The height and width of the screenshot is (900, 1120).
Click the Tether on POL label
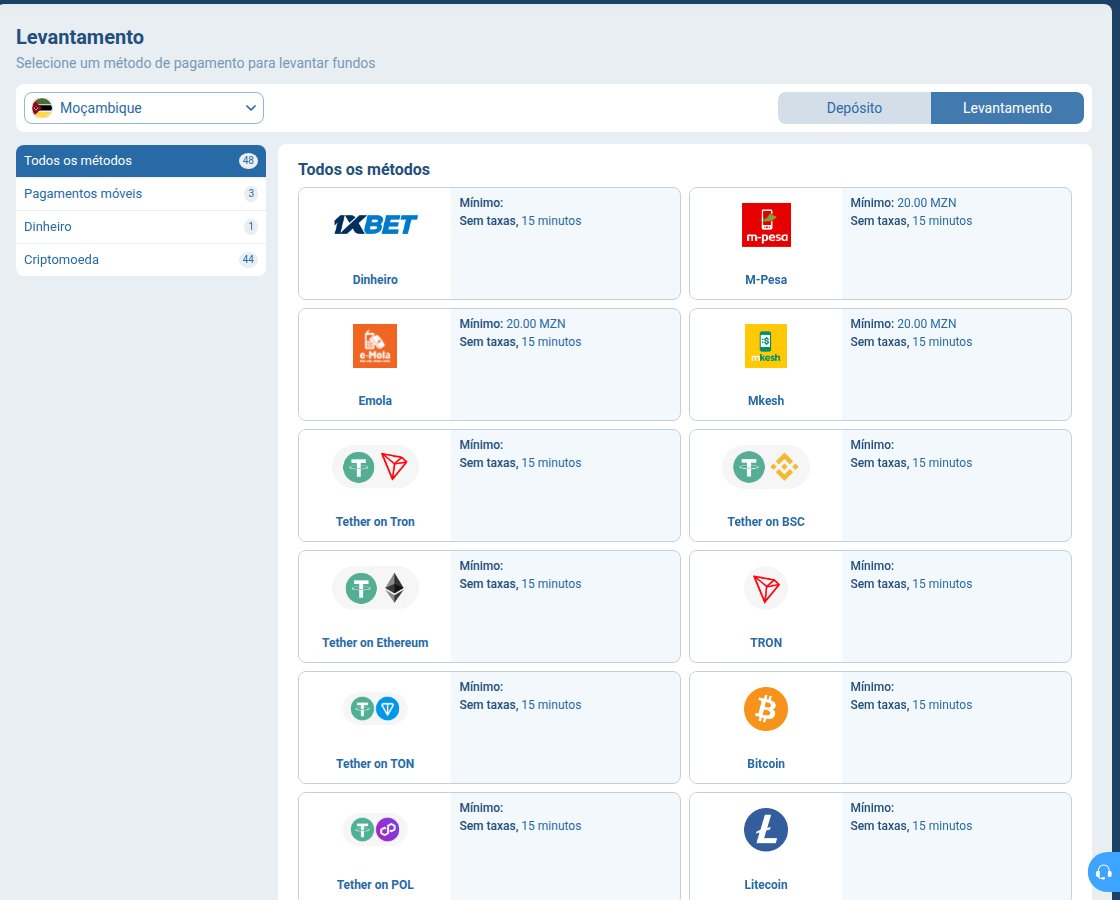(375, 884)
